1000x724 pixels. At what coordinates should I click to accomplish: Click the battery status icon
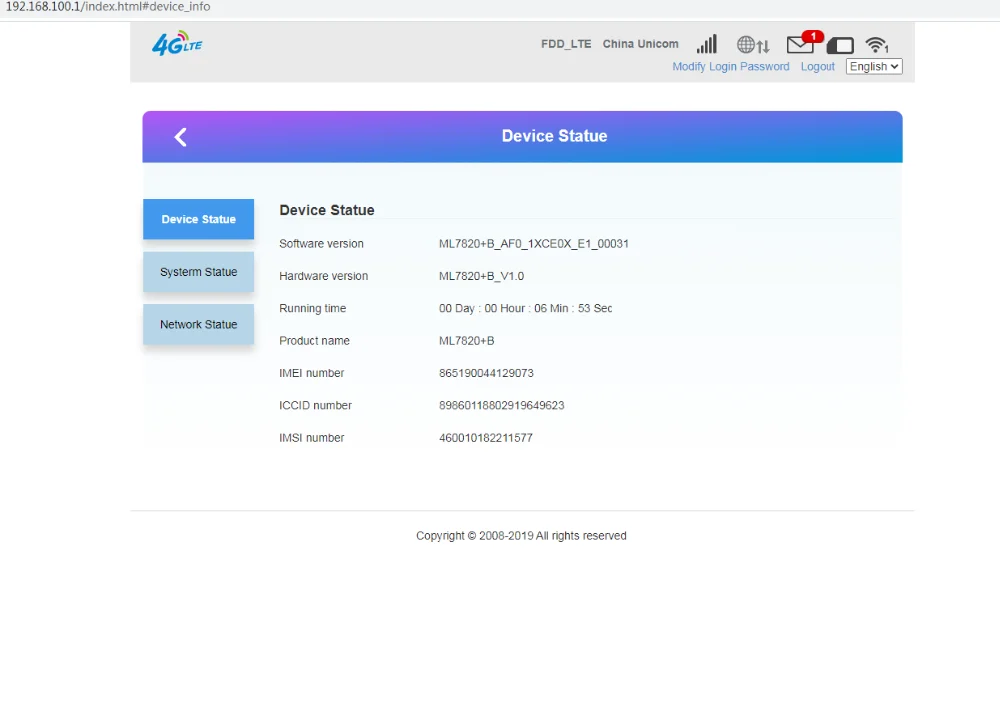pyautogui.click(x=840, y=46)
